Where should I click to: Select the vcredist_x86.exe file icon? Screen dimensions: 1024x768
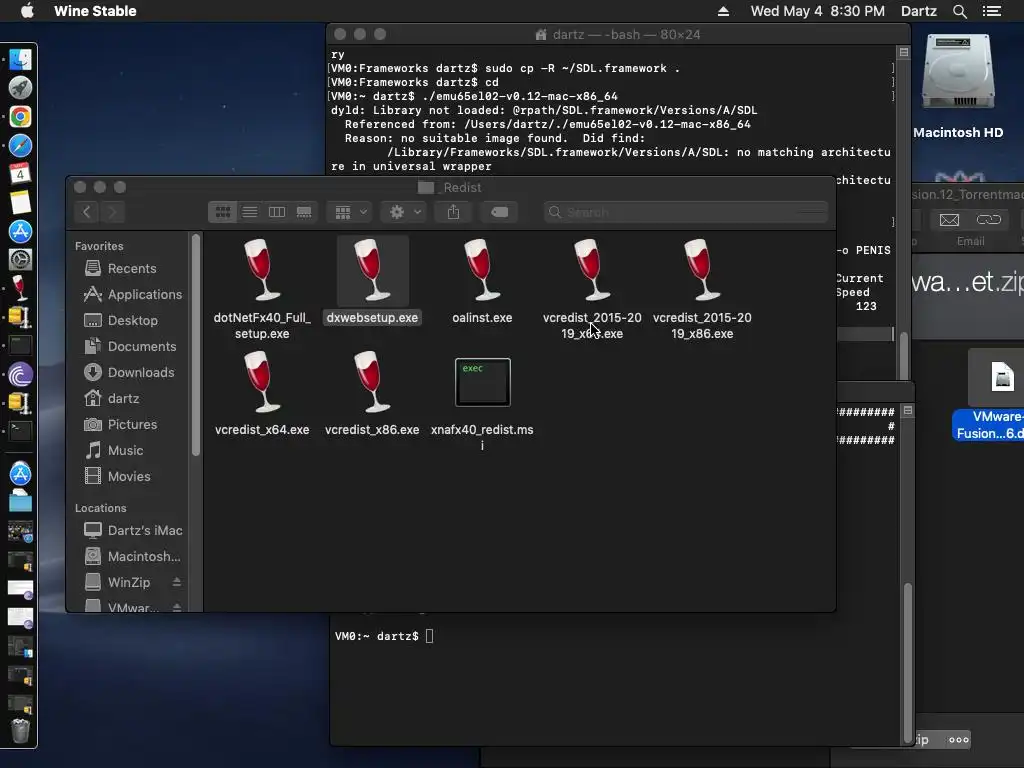click(372, 382)
